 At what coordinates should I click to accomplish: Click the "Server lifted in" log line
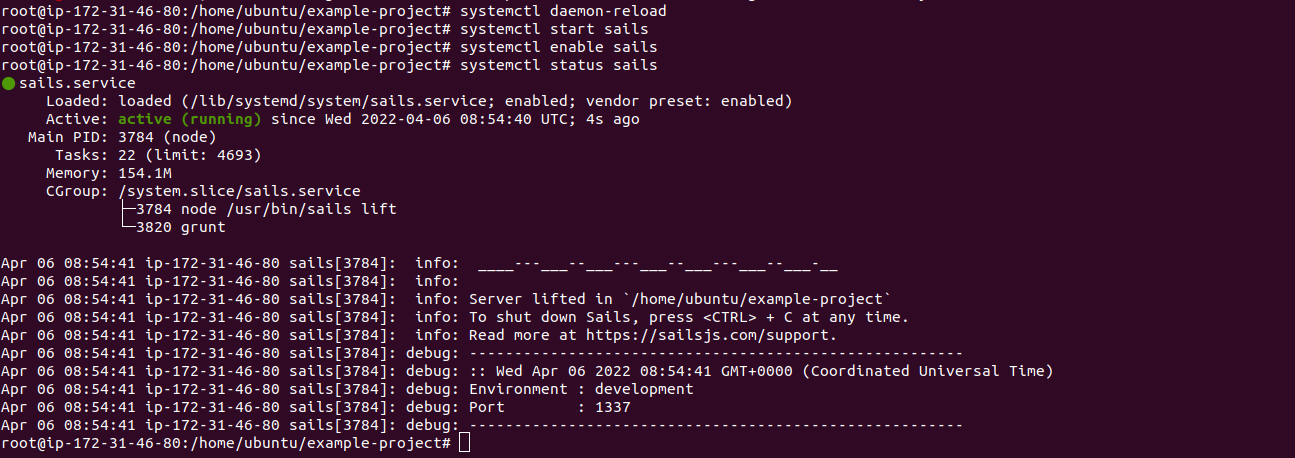680,299
